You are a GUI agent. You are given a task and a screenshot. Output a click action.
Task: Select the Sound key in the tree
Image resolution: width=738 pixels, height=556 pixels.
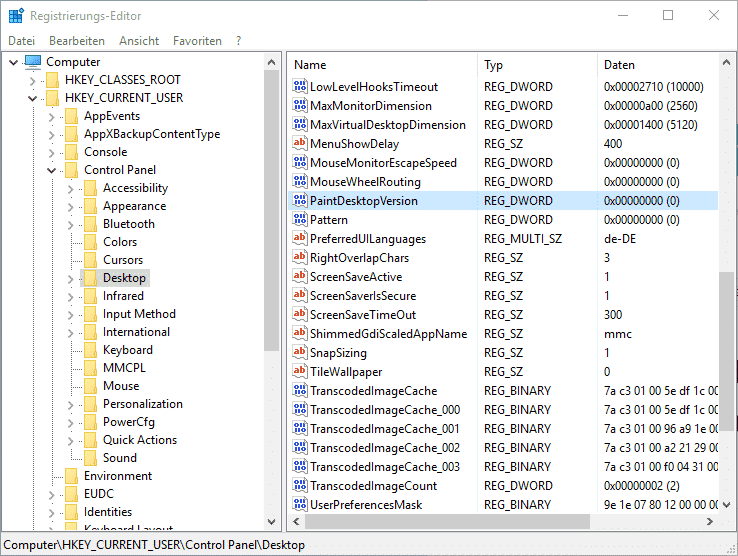(x=120, y=458)
